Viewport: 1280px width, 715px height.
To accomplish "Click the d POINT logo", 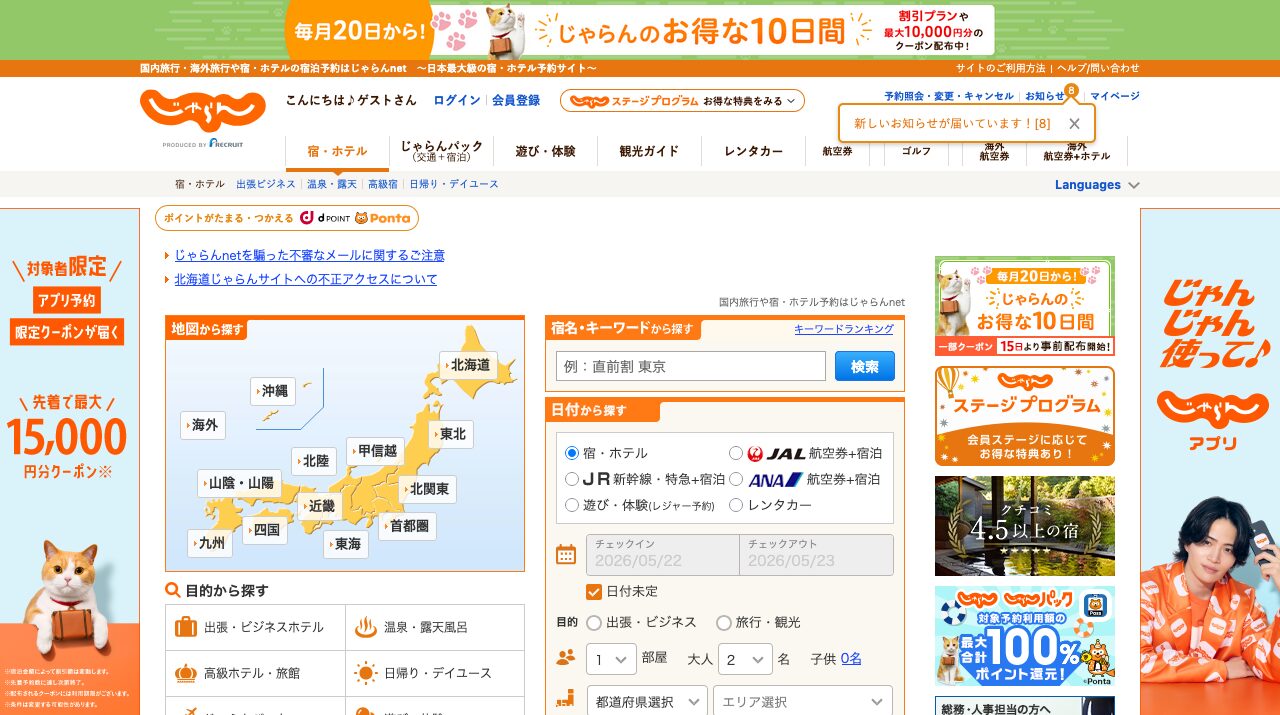I will click(324, 218).
